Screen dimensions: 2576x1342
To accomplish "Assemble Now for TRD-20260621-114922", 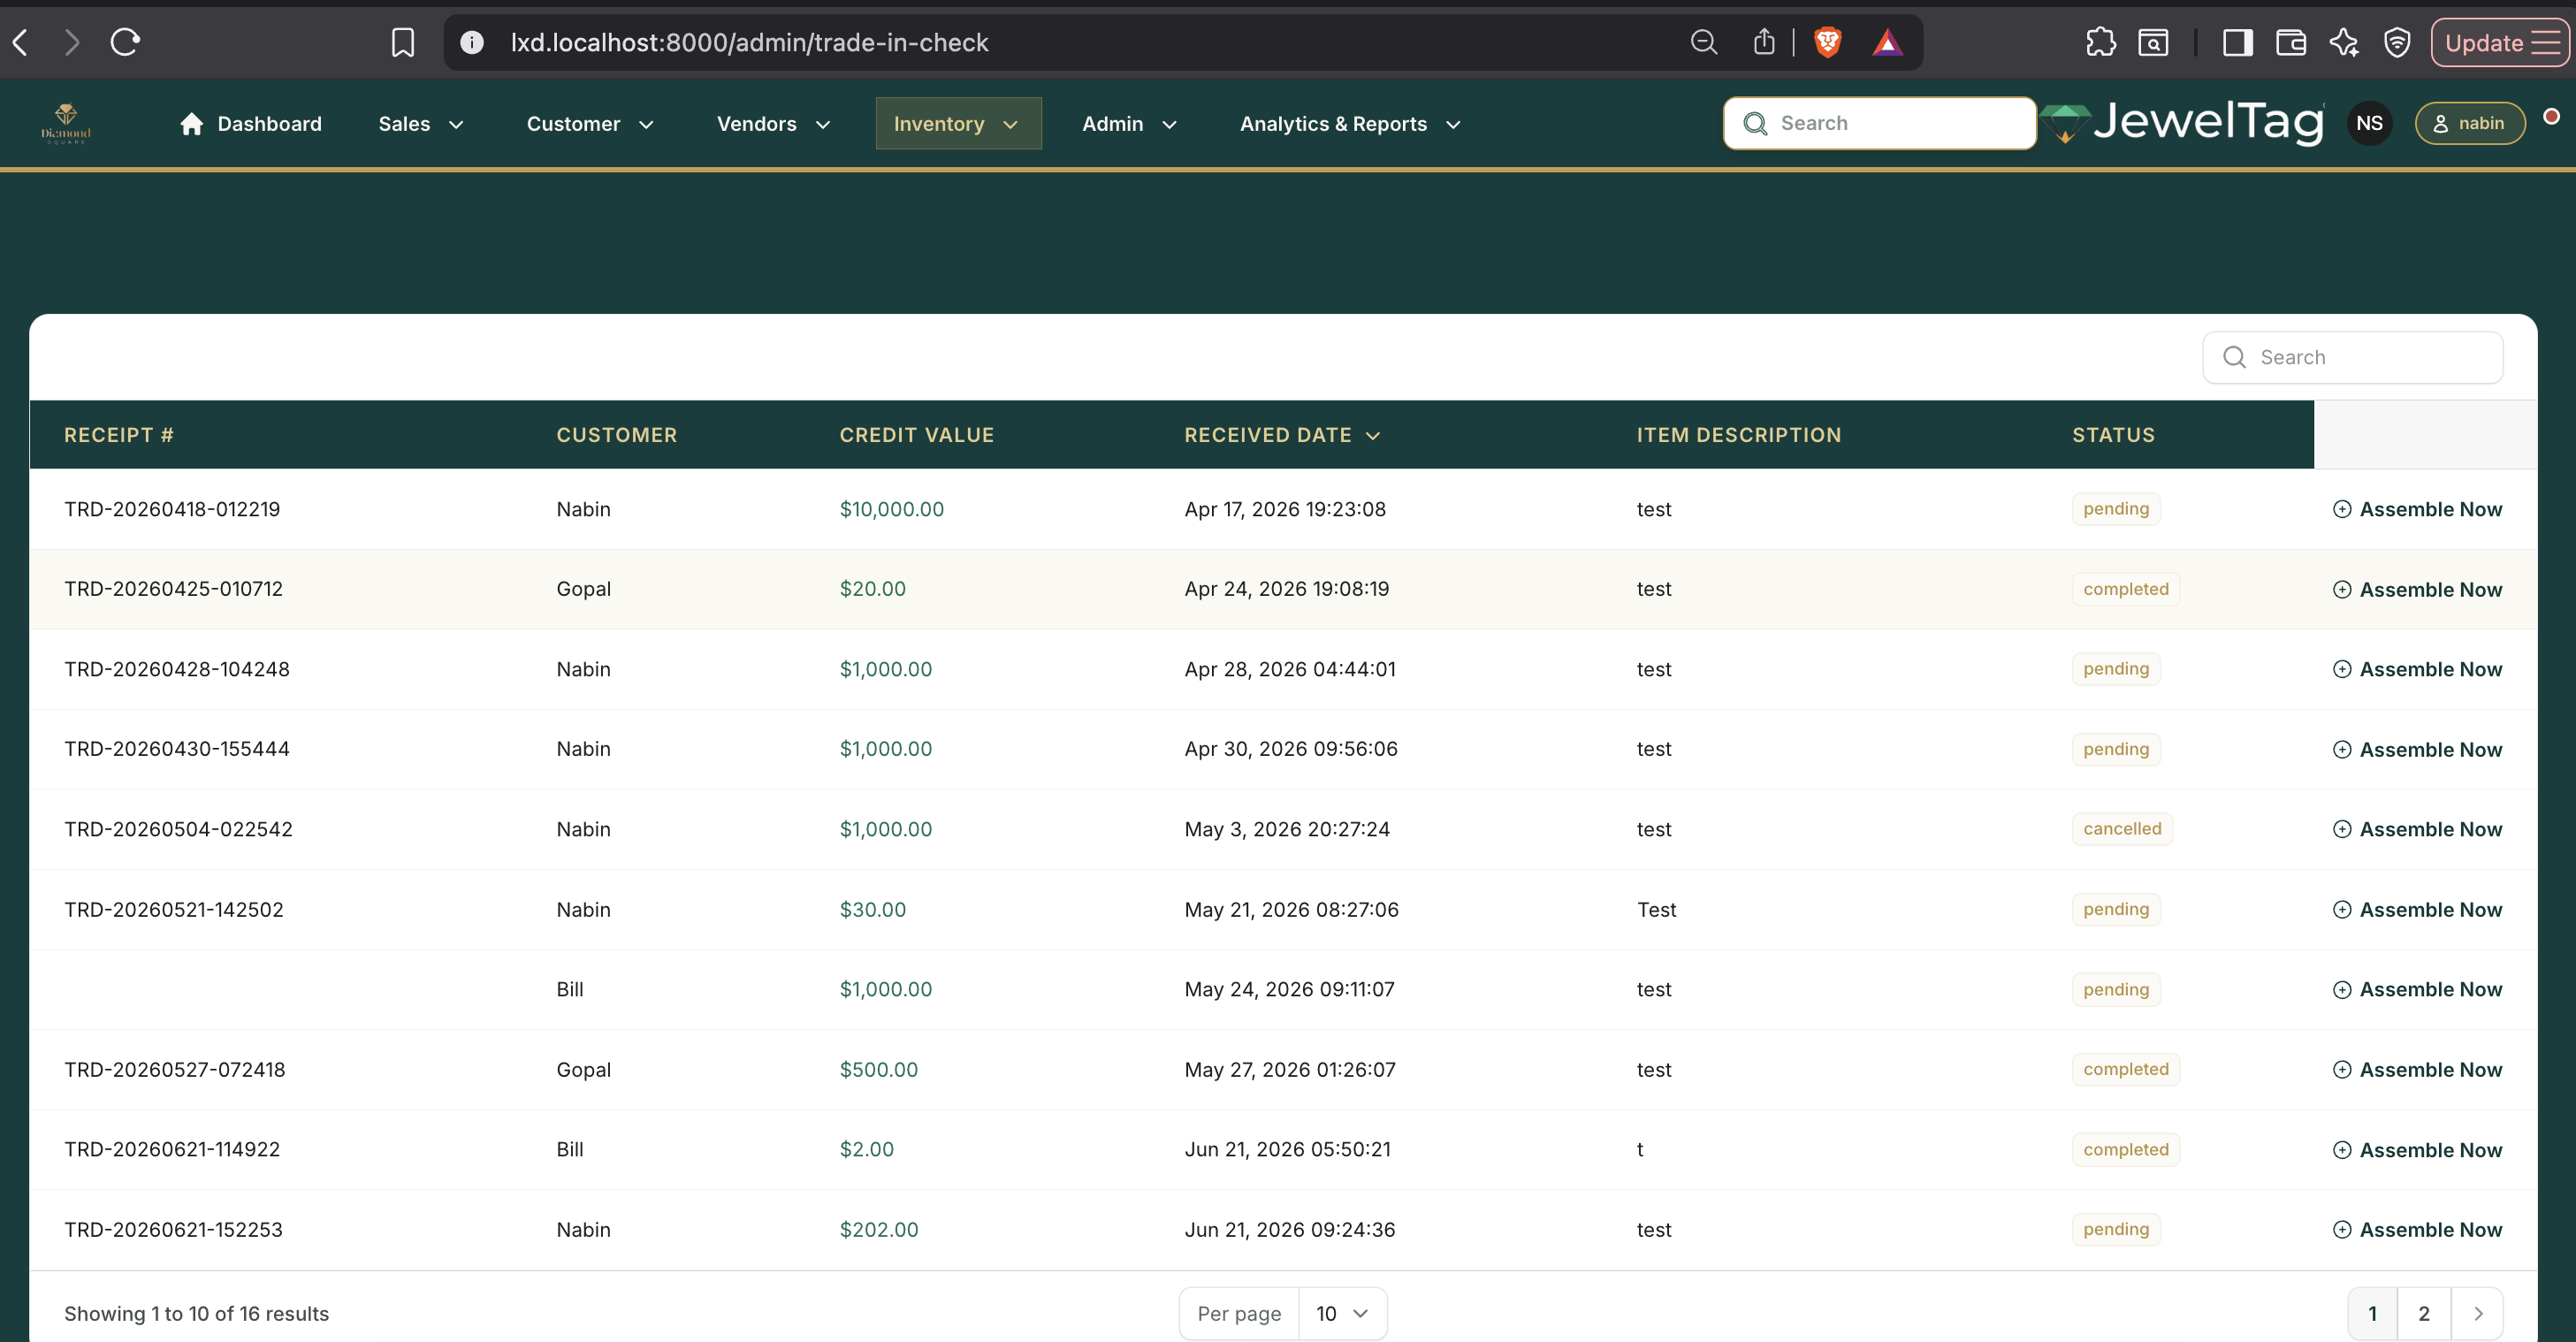I will coord(2417,1150).
